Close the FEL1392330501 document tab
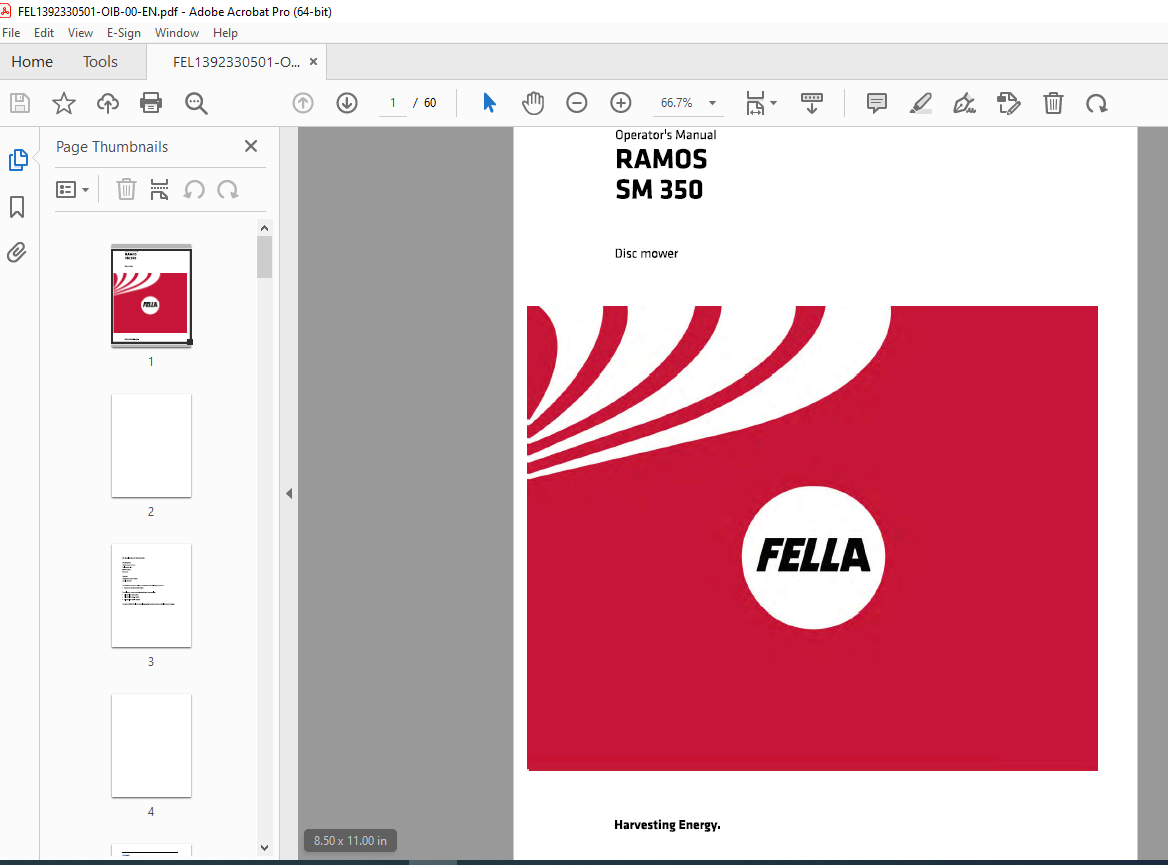The height and width of the screenshot is (865, 1168). pyautogui.click(x=314, y=62)
